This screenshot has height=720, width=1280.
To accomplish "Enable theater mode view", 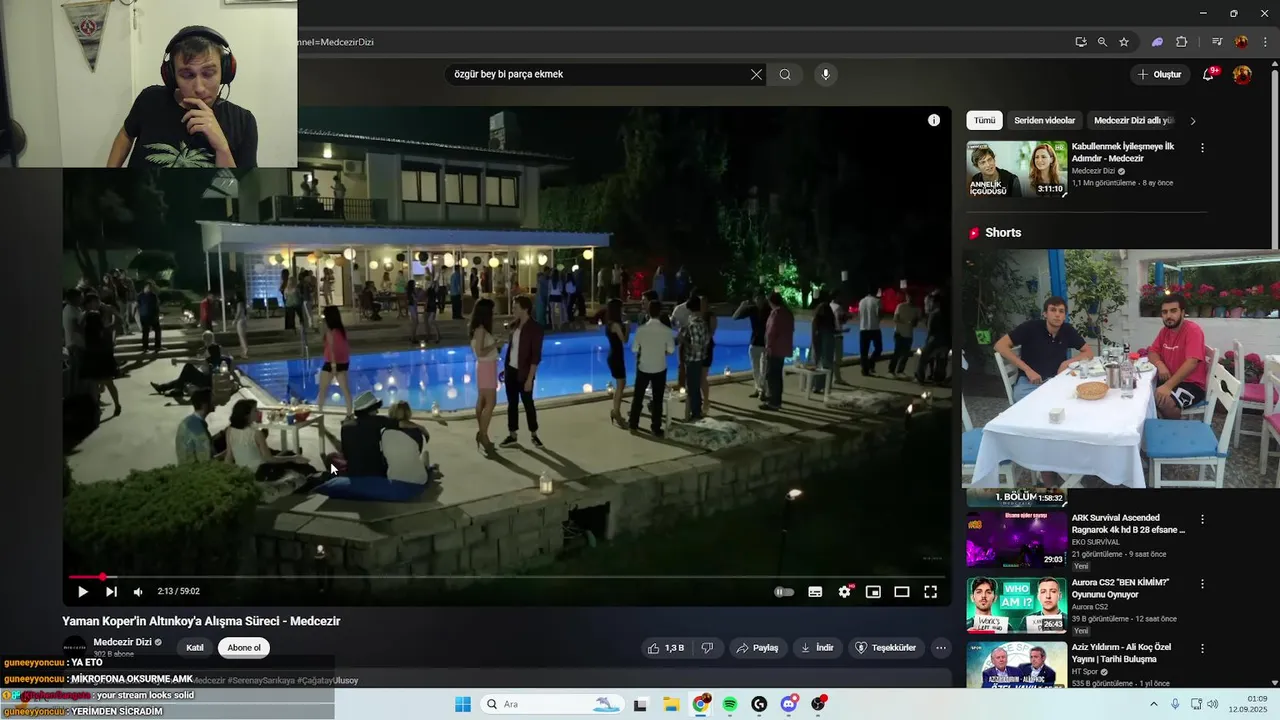I will [901, 592].
